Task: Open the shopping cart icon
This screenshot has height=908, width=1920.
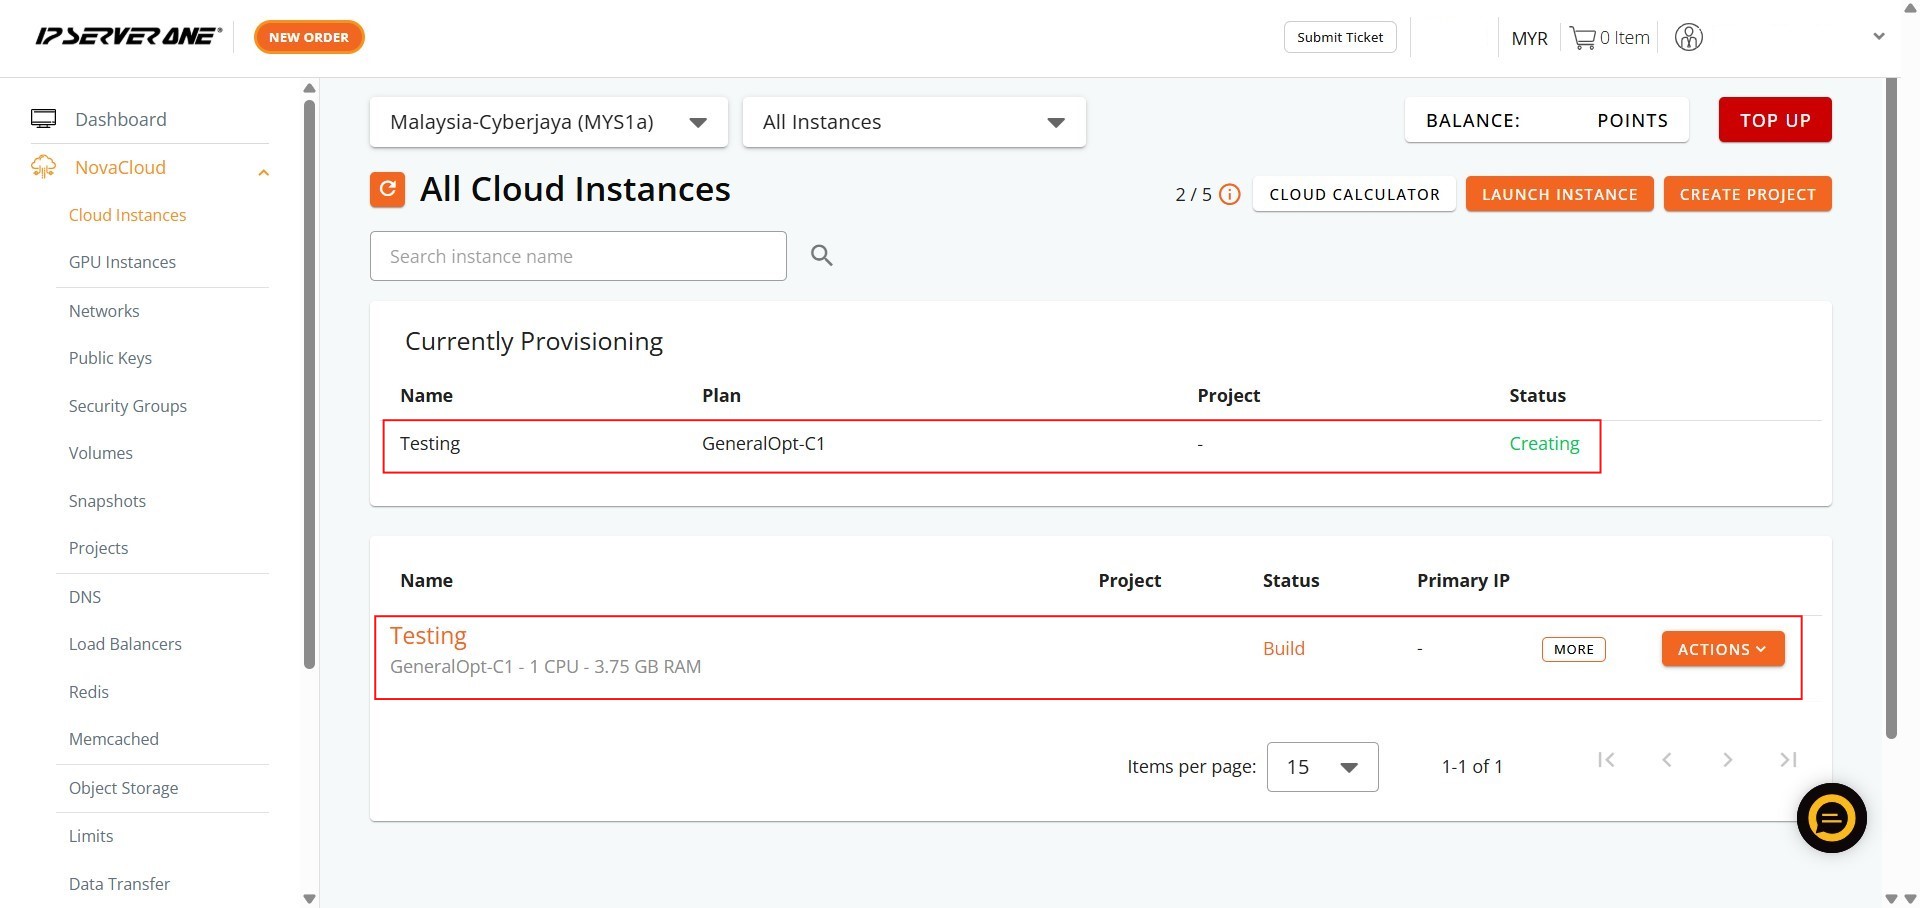Action: tap(1582, 38)
